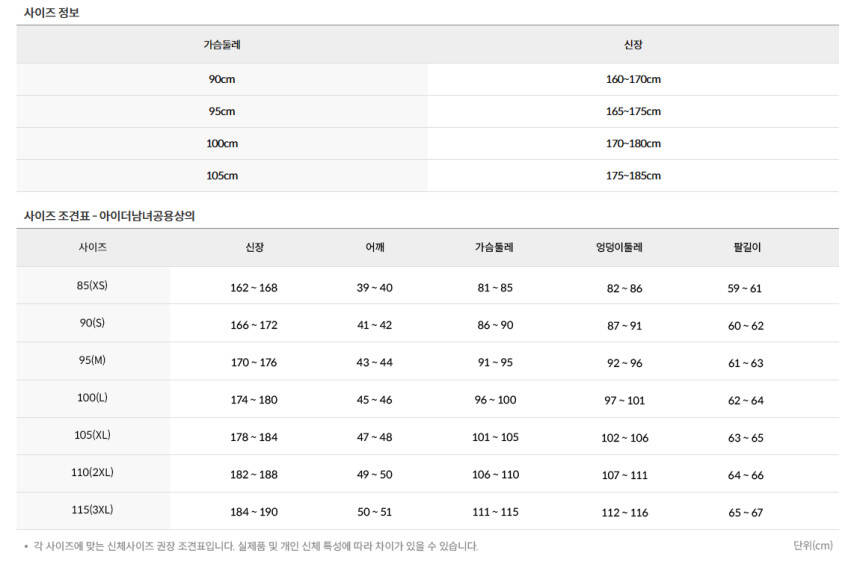Click the 115(3XL) size row label

pos(92,510)
